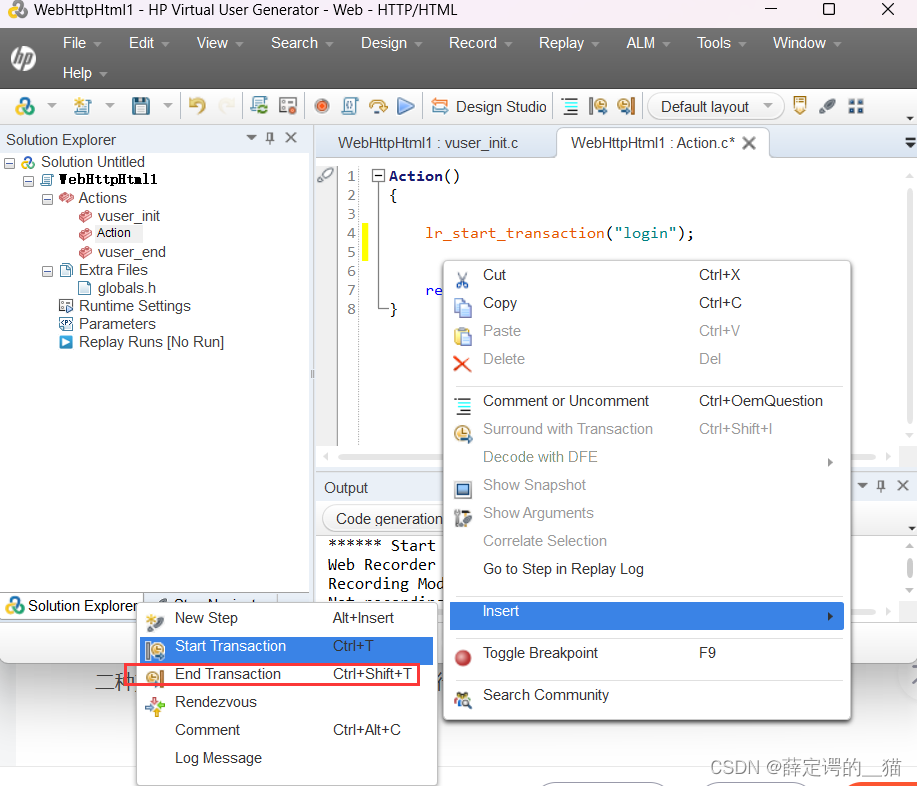Click the Insert End Transaction toolbar icon
Viewport: 917px width, 786px height.
coord(626,106)
